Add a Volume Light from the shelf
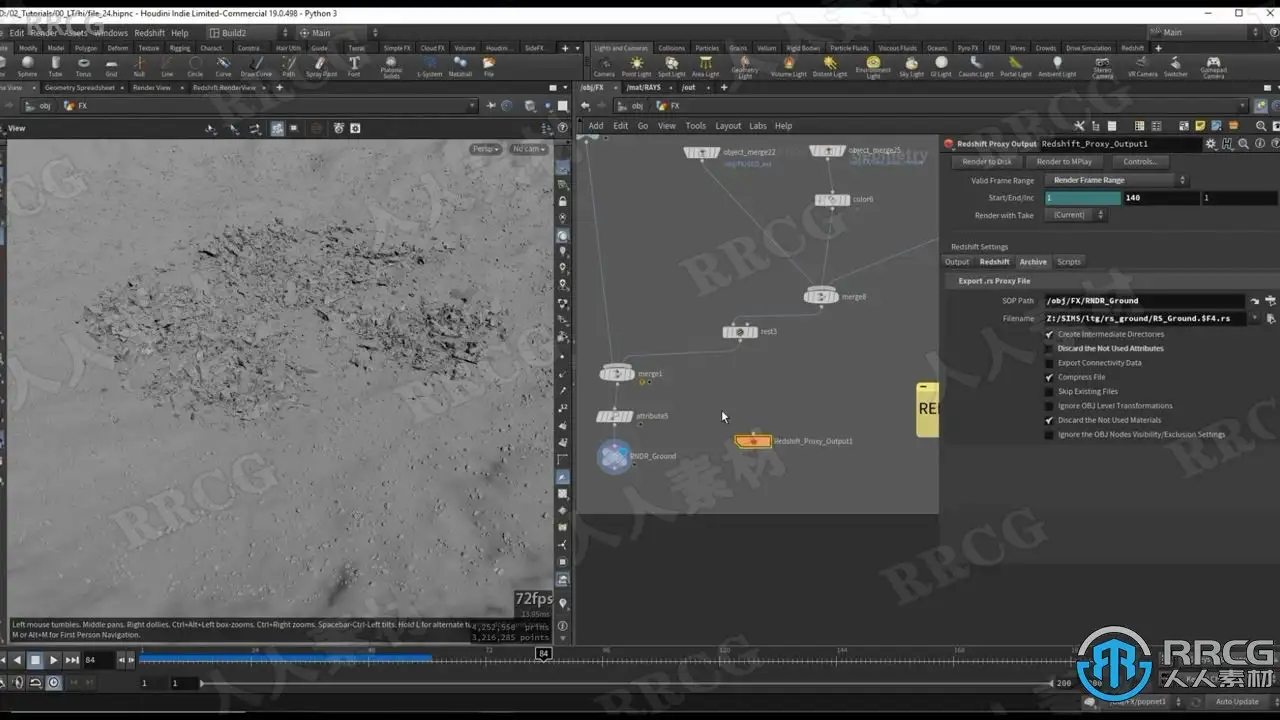1280x720 pixels. tap(788, 66)
